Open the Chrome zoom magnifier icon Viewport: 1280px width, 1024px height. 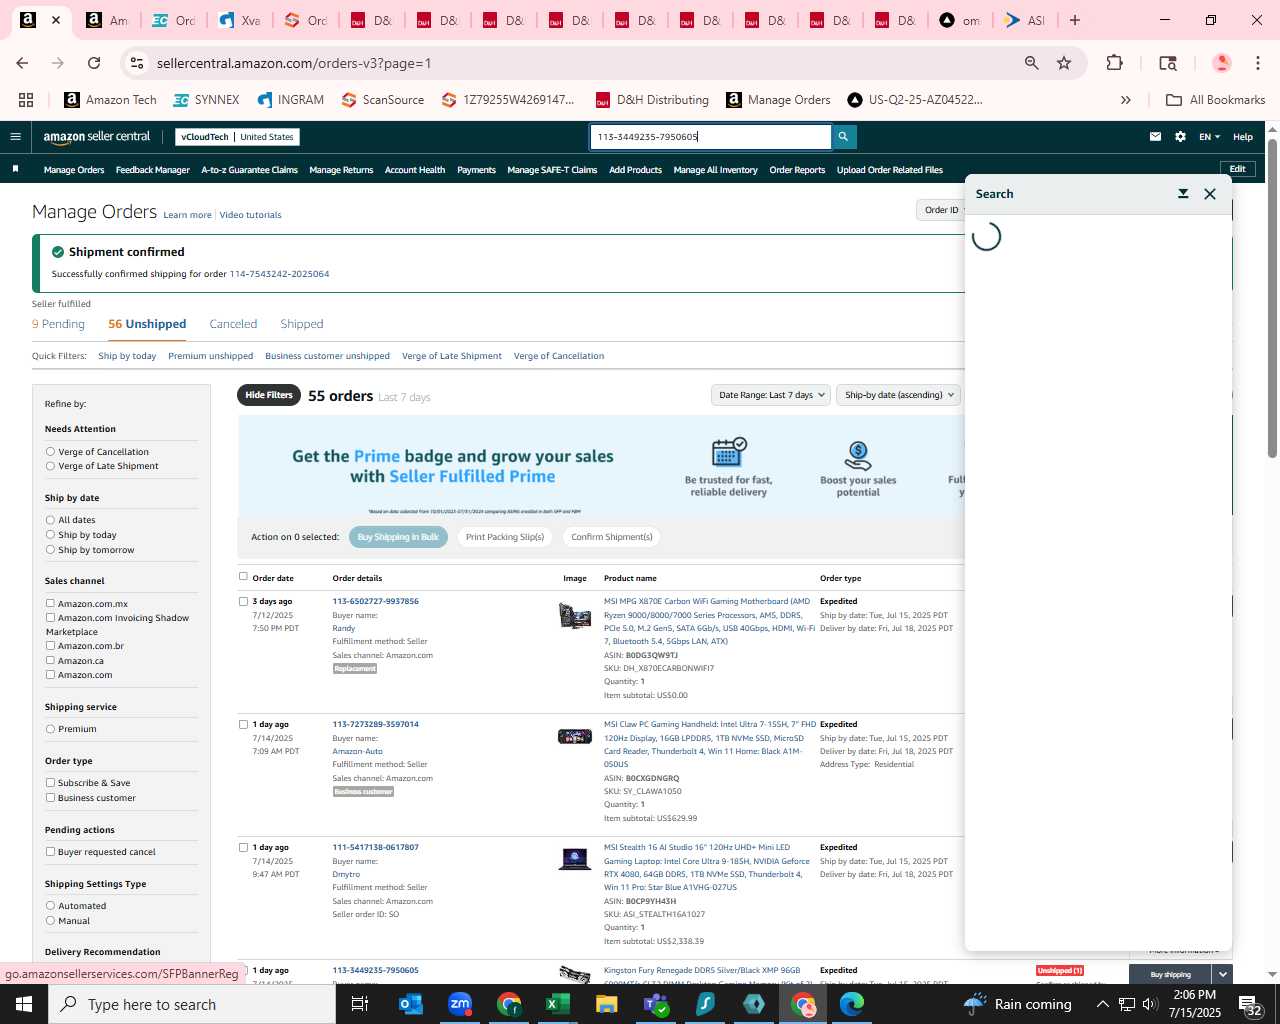click(1031, 63)
